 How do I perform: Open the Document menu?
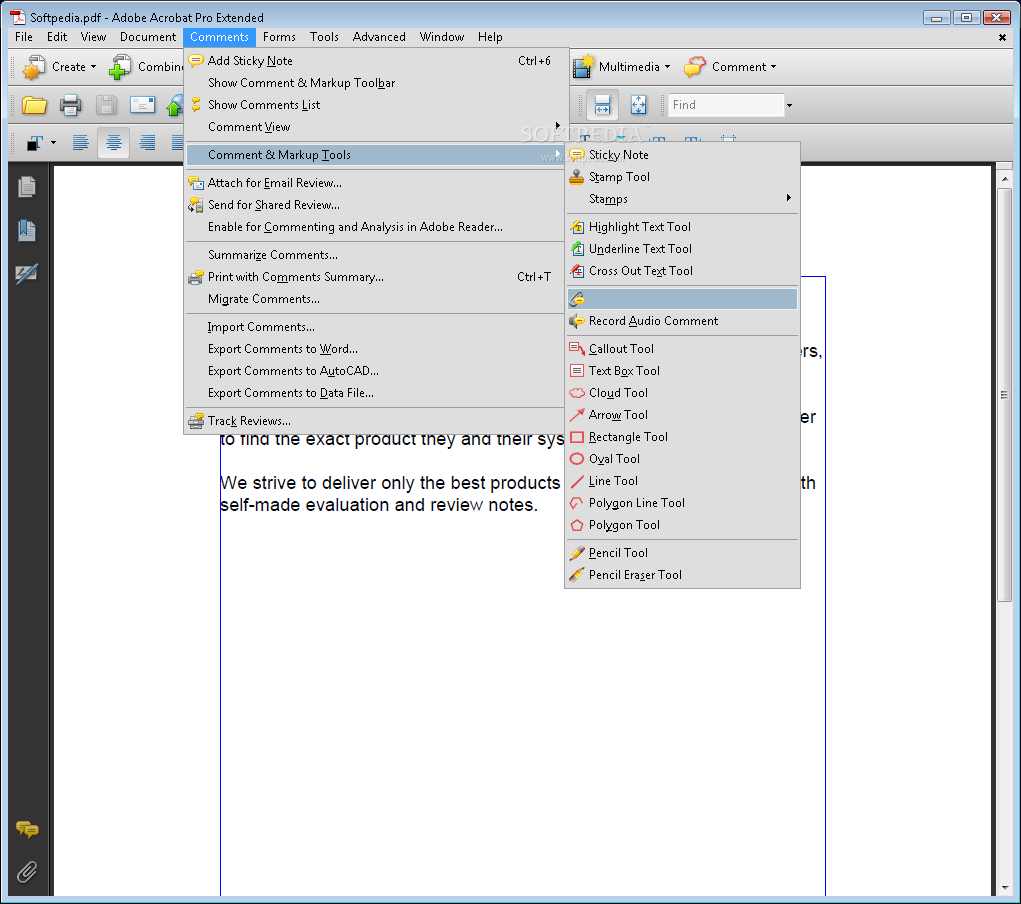[148, 37]
